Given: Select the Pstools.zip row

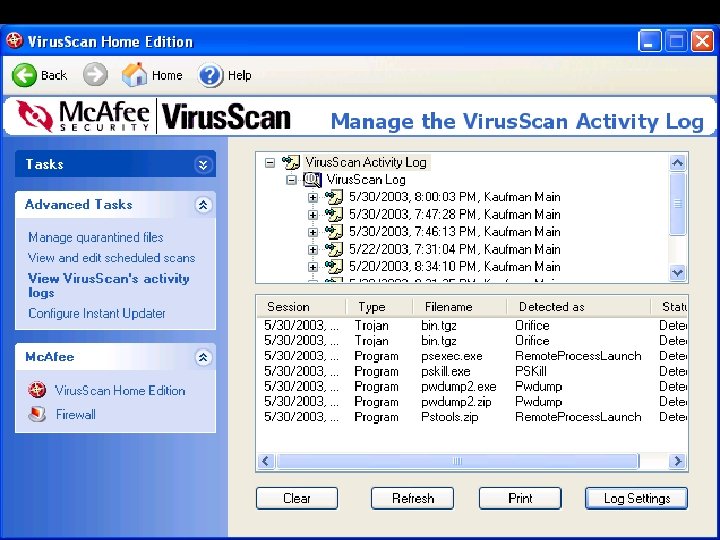Looking at the screenshot, I should 472,417.
